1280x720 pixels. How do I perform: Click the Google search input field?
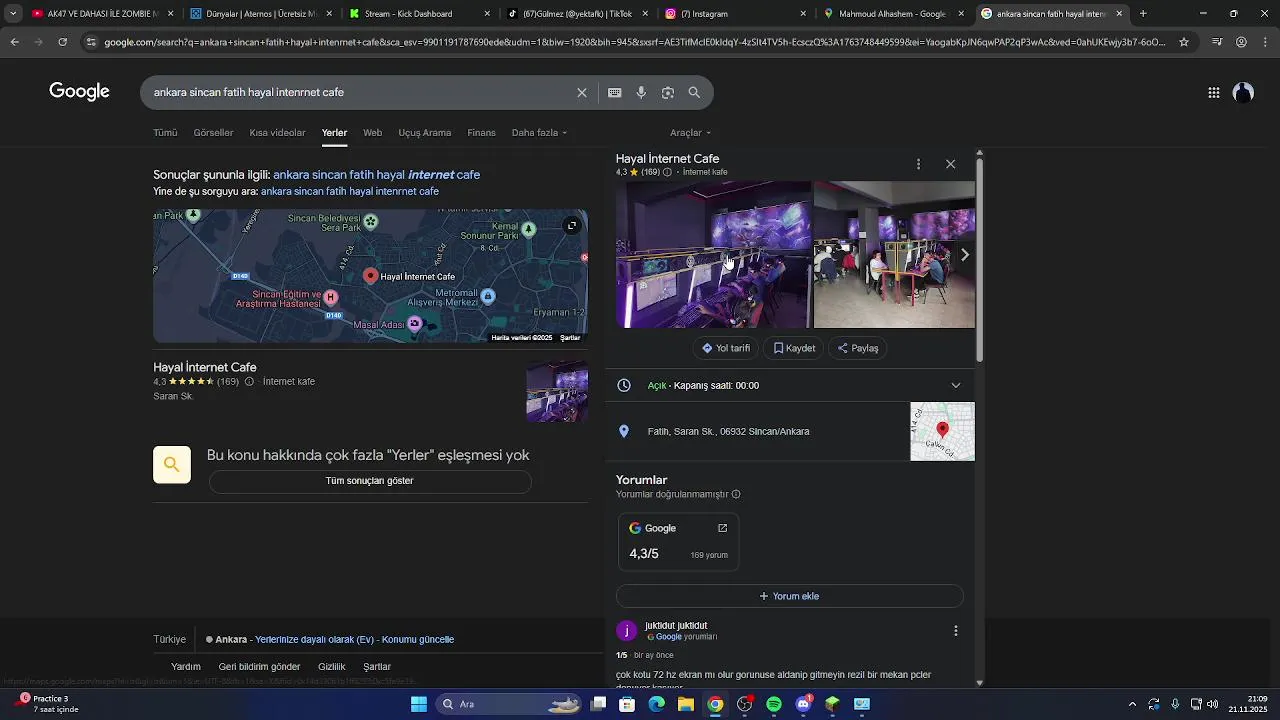pos(360,93)
